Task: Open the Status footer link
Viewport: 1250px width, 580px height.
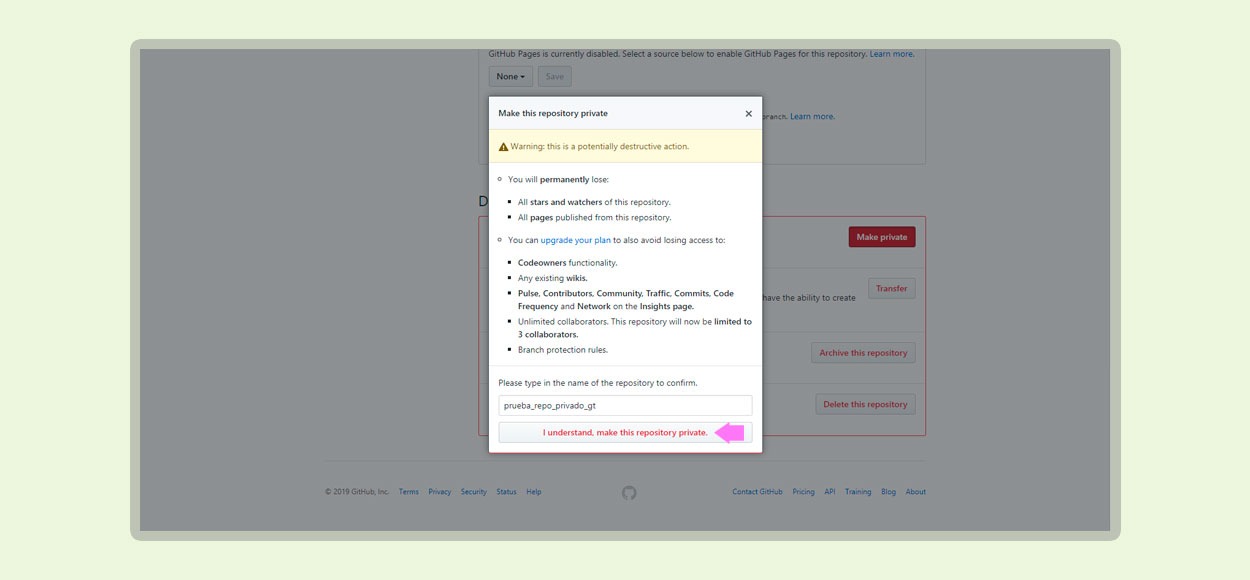Action: (x=507, y=492)
